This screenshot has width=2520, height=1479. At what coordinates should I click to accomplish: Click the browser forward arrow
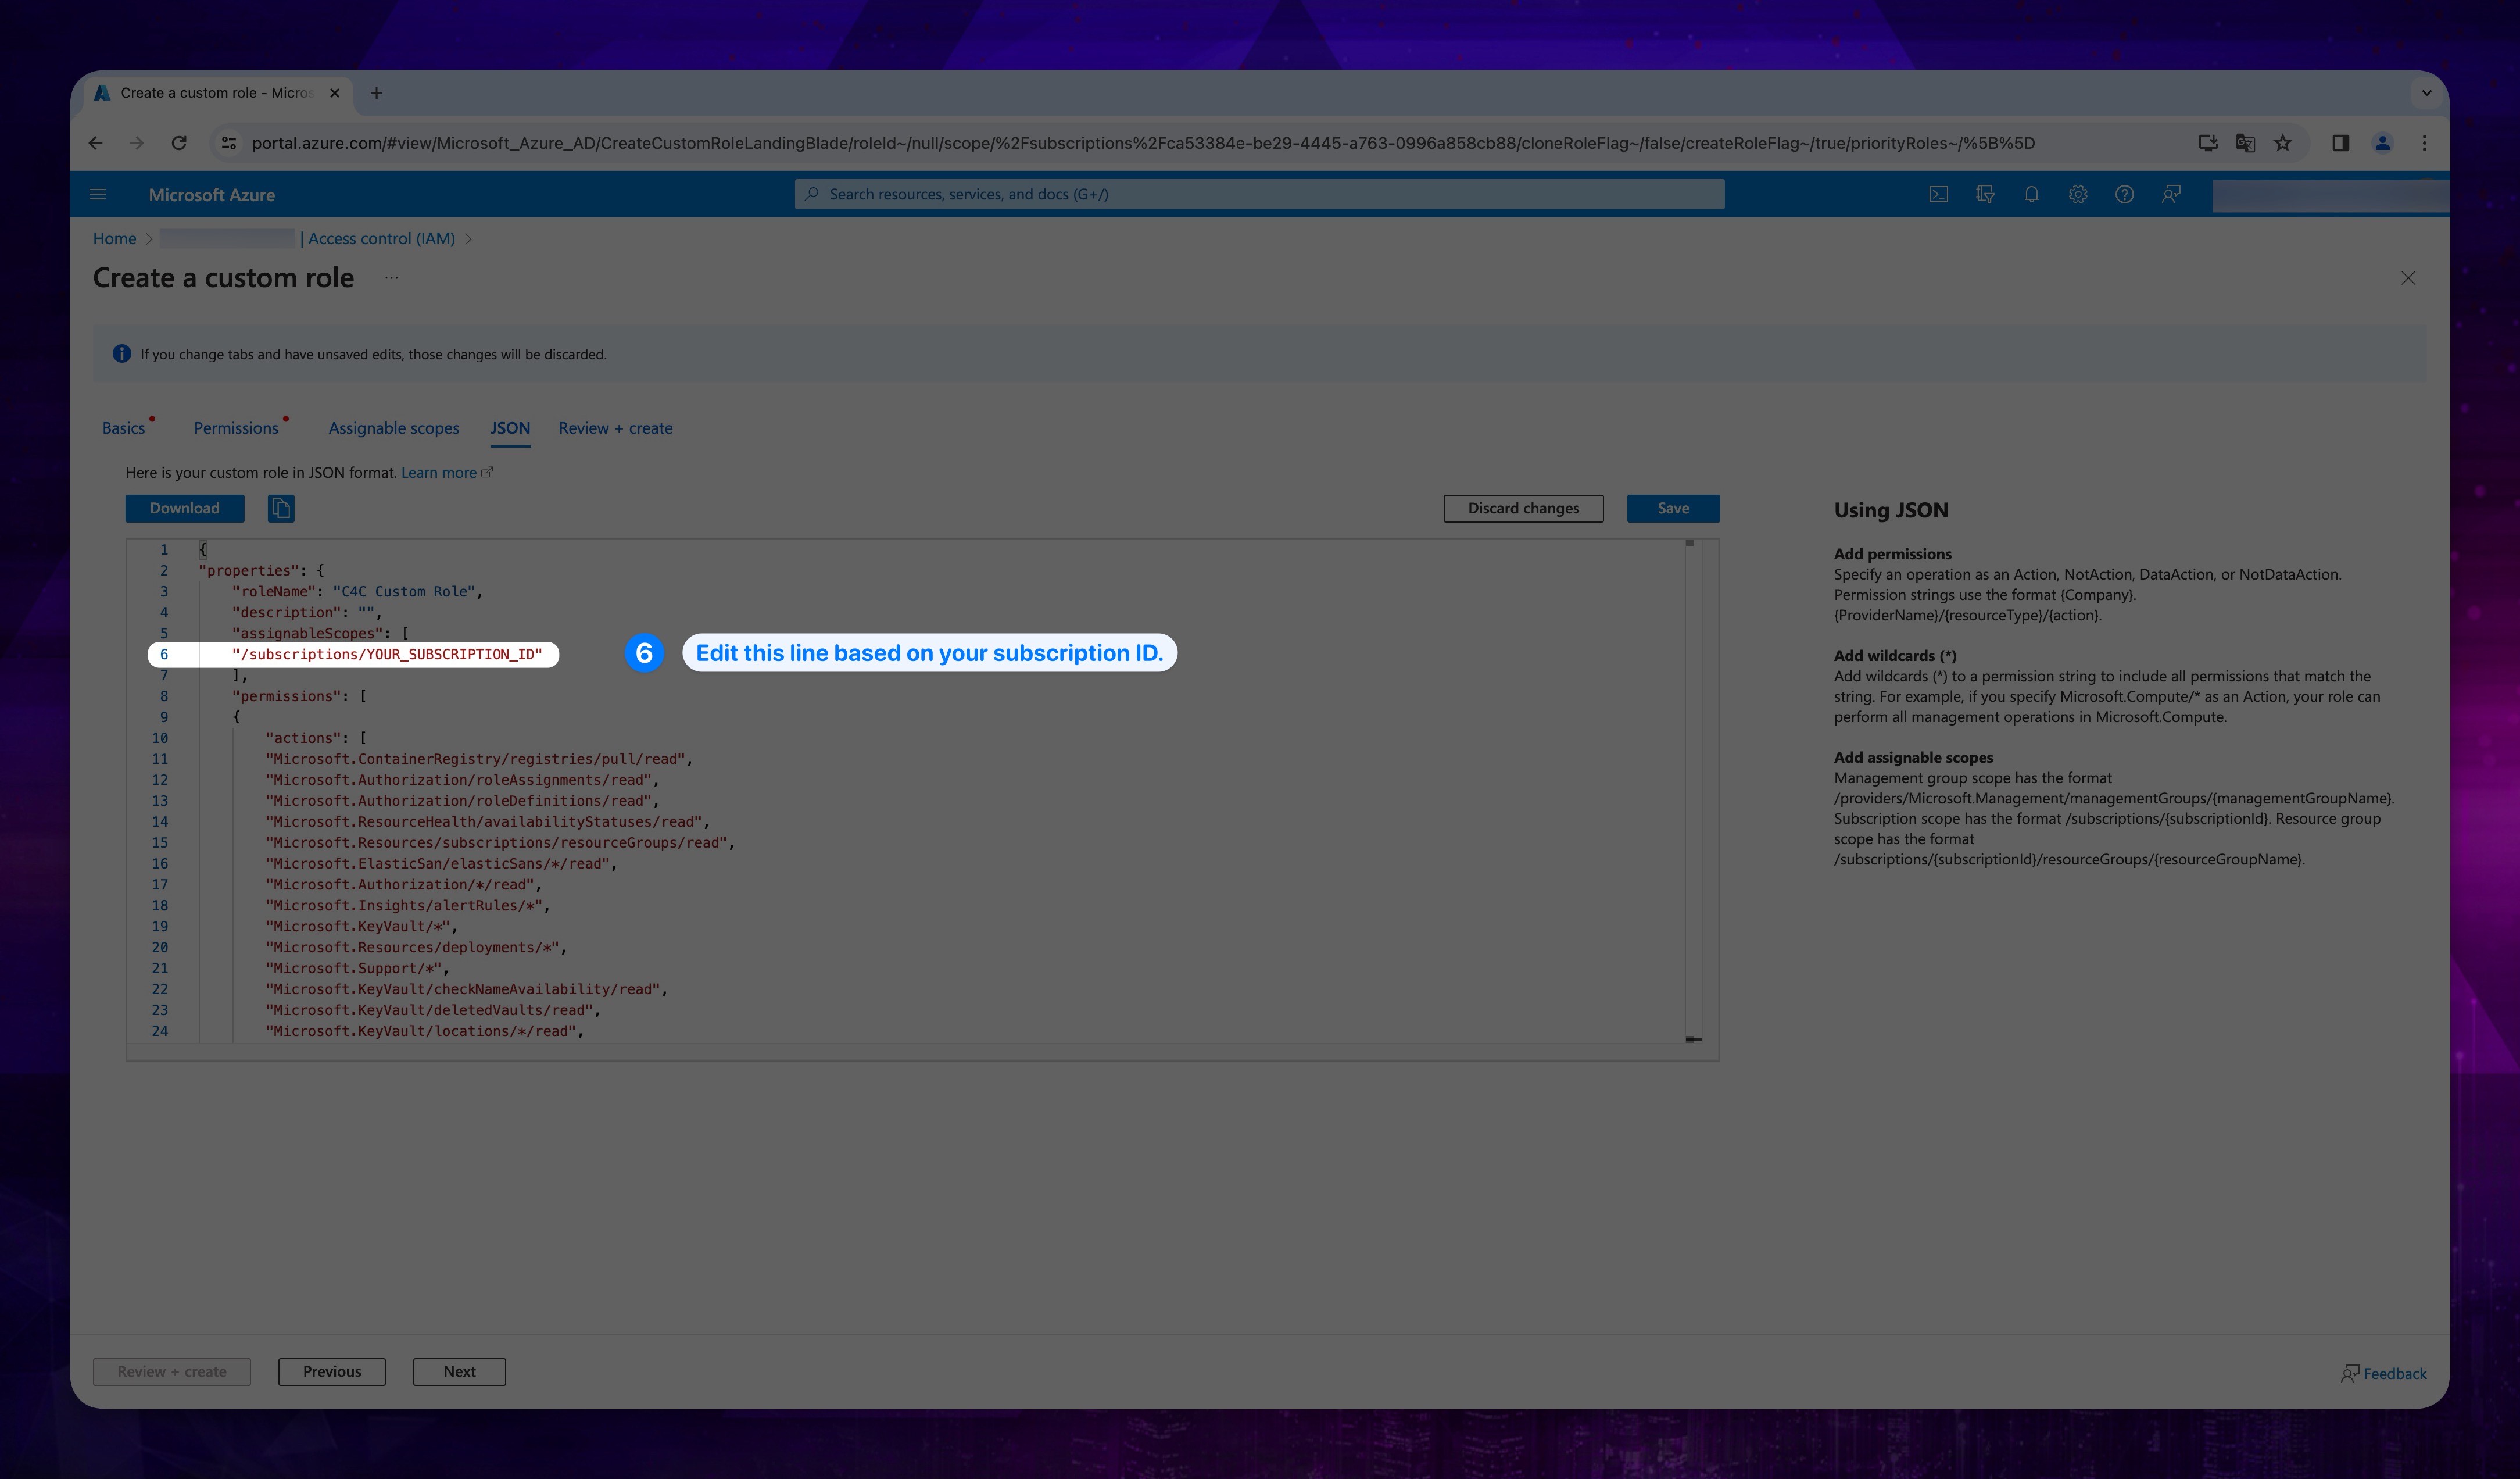pyautogui.click(x=137, y=143)
